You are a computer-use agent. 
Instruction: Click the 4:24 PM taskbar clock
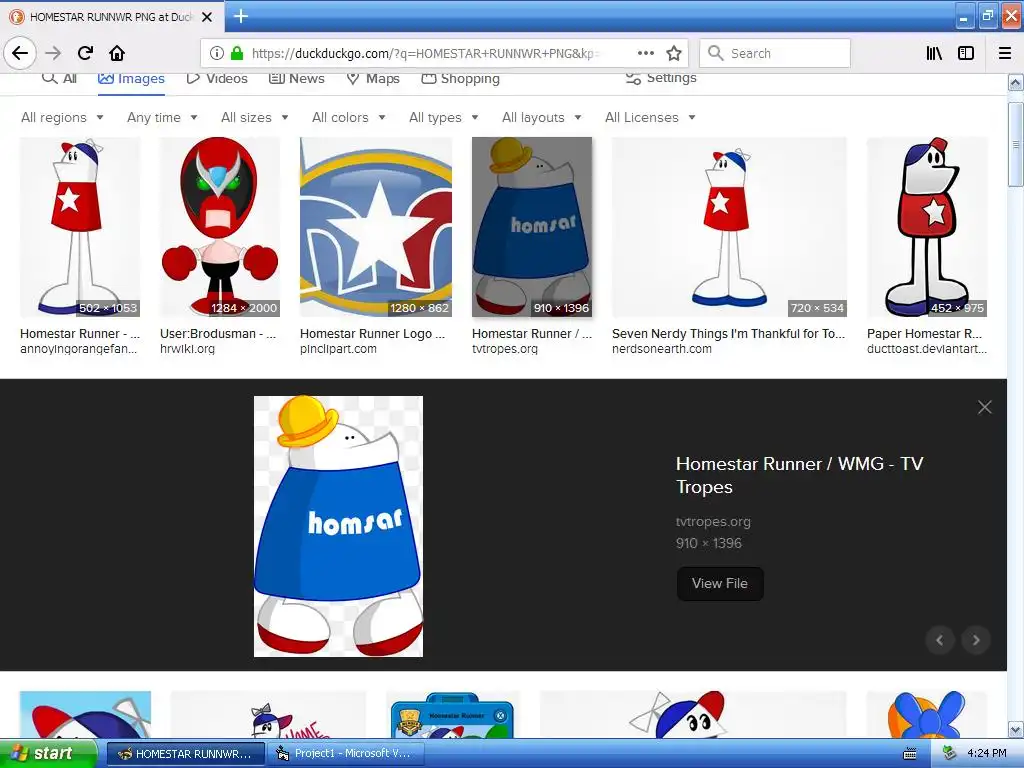point(987,753)
